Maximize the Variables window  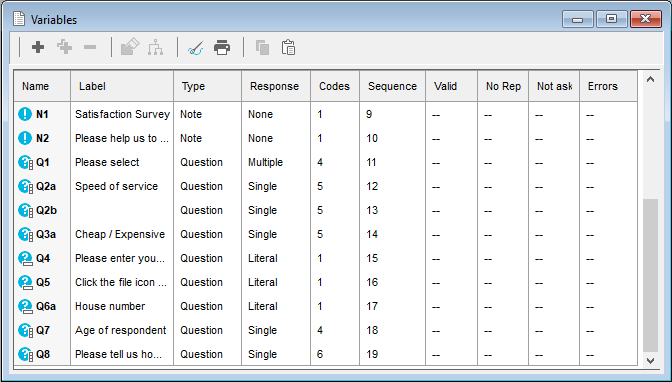(611, 19)
